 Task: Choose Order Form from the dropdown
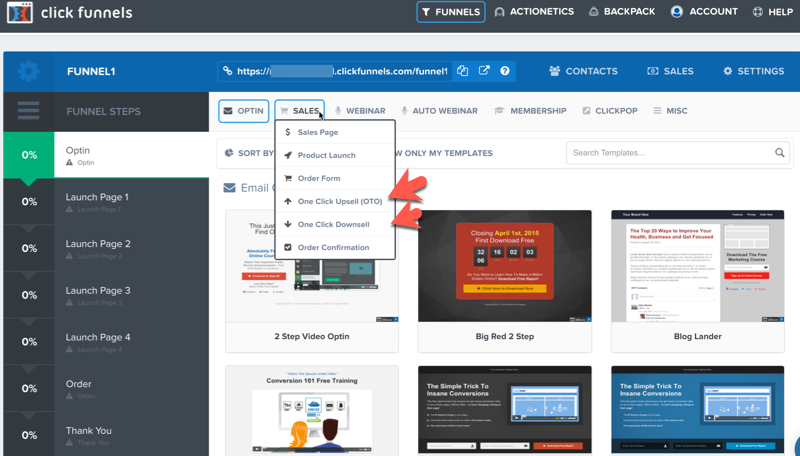(335, 178)
